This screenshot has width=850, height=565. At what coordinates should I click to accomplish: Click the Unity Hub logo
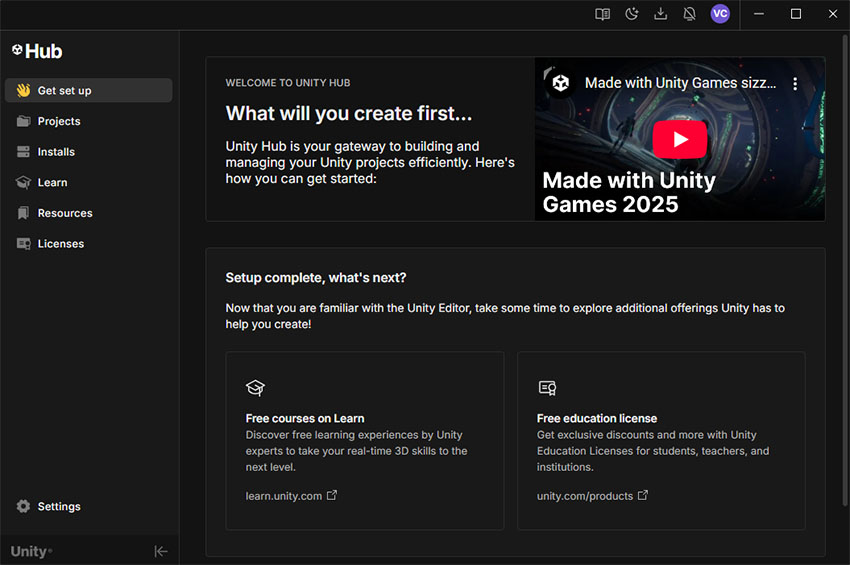(x=37, y=51)
